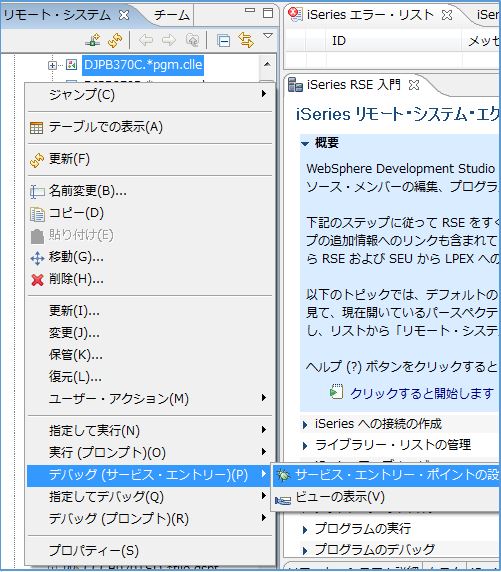
Task: Click the クリックすると開始します link
Action: coord(422,393)
